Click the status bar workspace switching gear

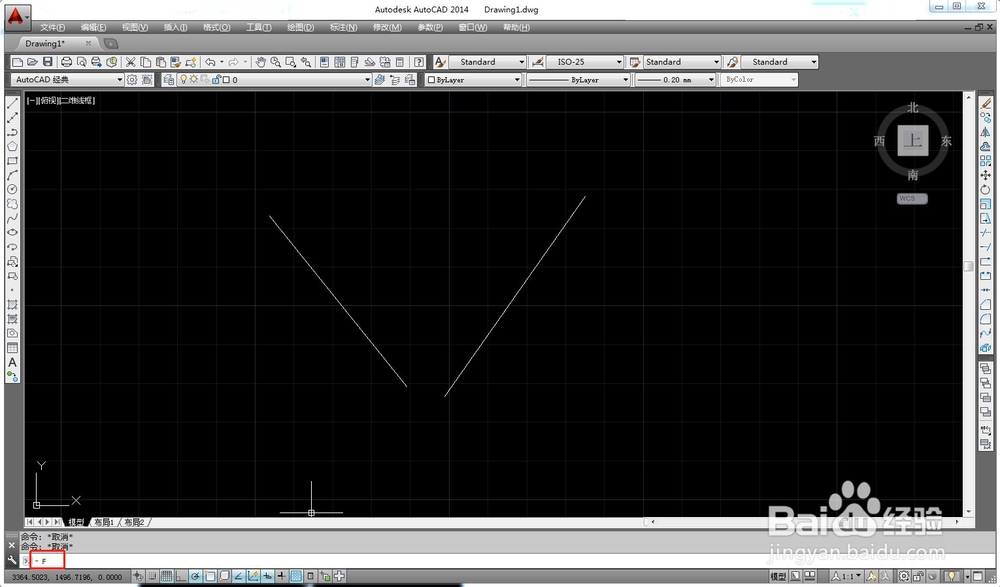point(904,576)
